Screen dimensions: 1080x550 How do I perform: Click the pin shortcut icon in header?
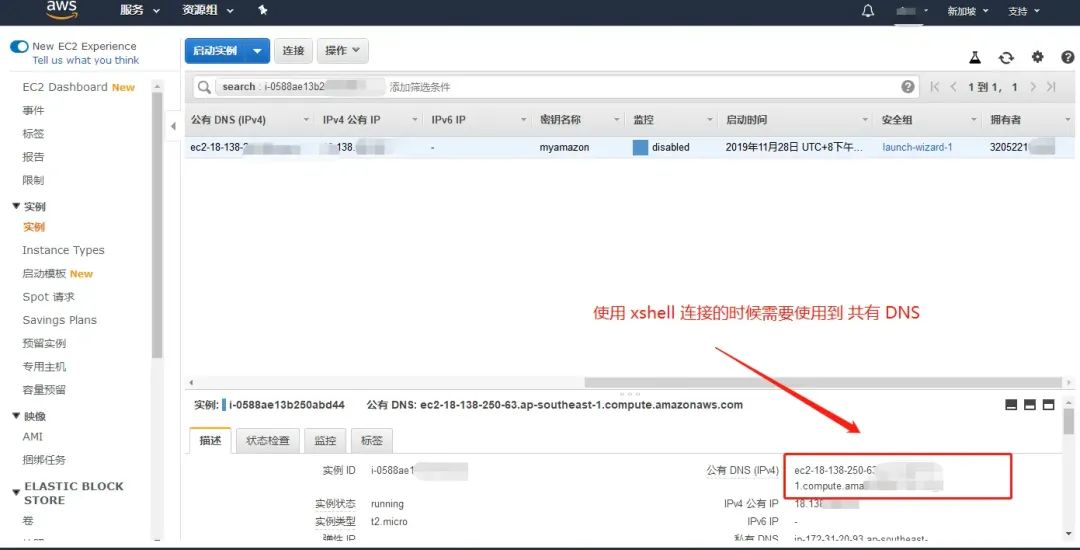(x=262, y=10)
